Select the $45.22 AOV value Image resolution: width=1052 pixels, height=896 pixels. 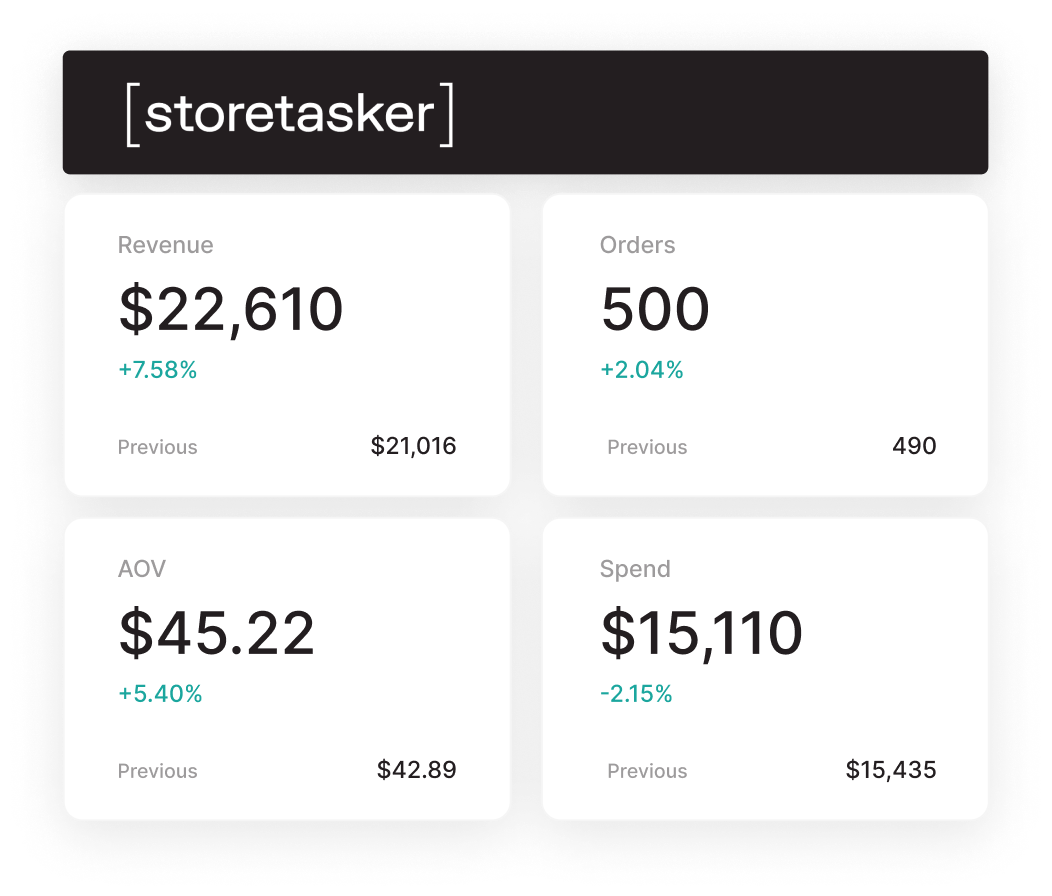point(217,633)
